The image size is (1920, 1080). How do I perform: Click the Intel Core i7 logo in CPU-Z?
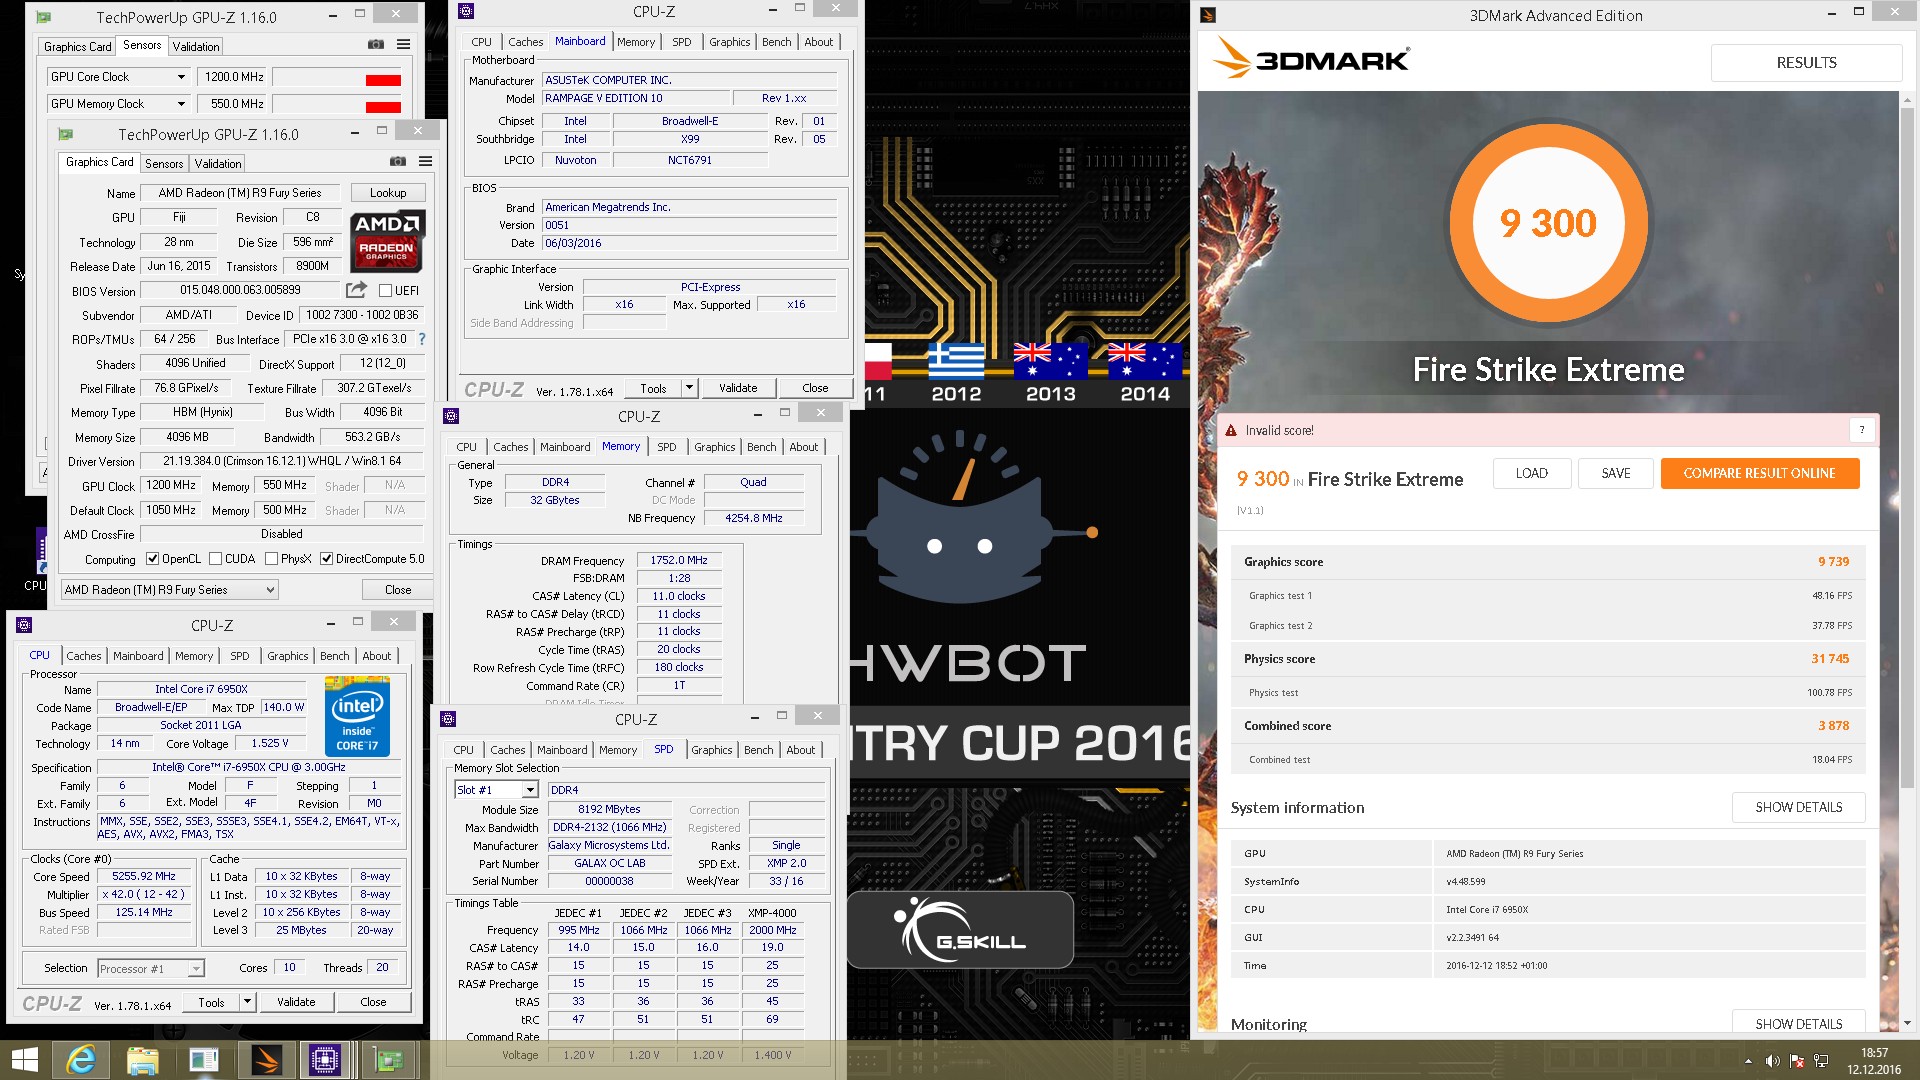tap(357, 717)
